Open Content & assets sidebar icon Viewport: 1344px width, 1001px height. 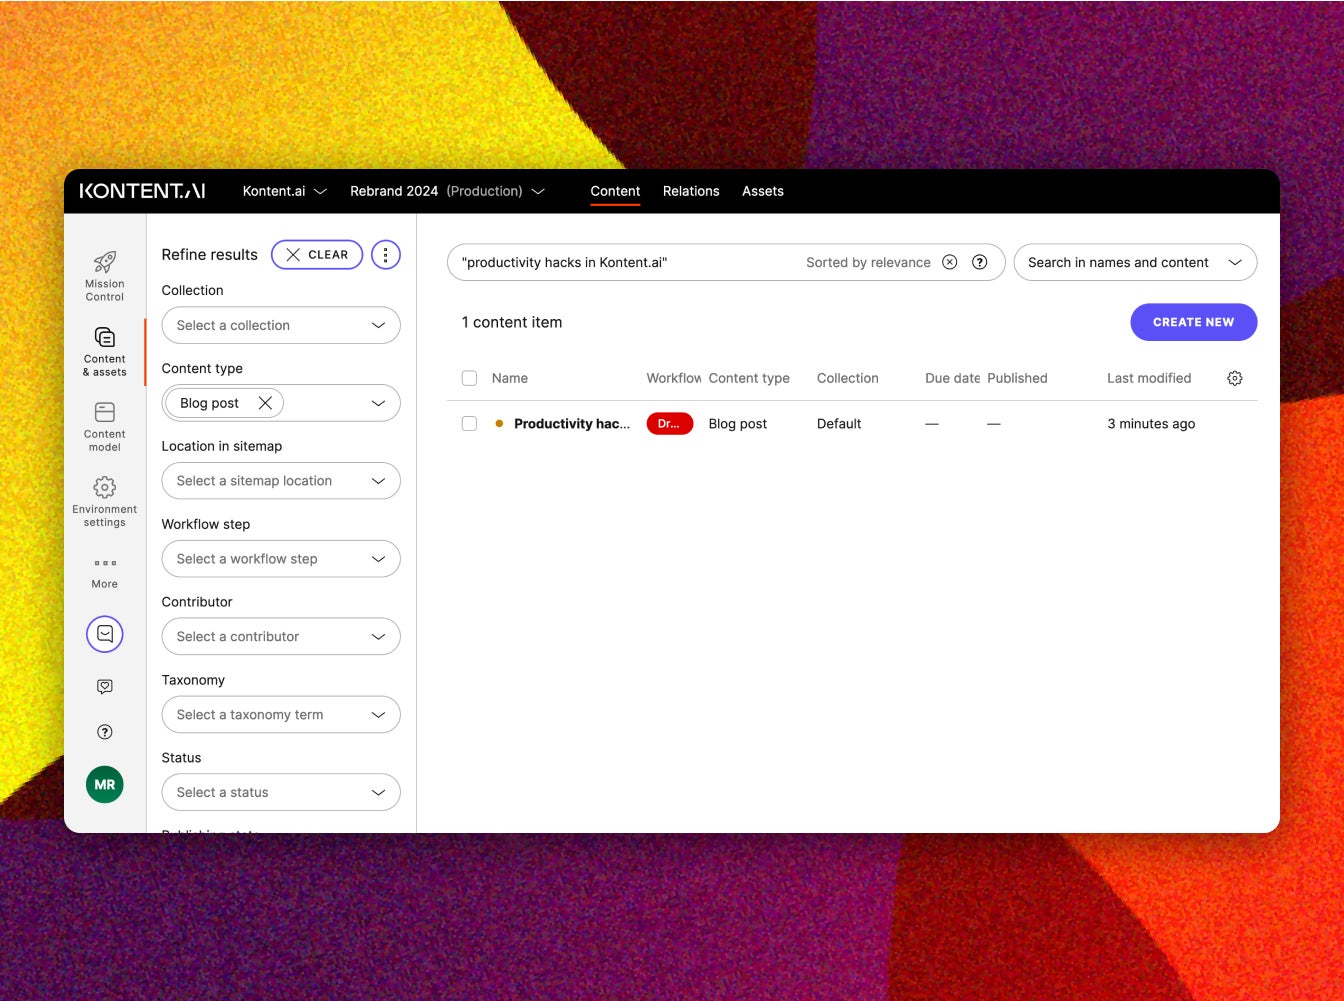105,337
